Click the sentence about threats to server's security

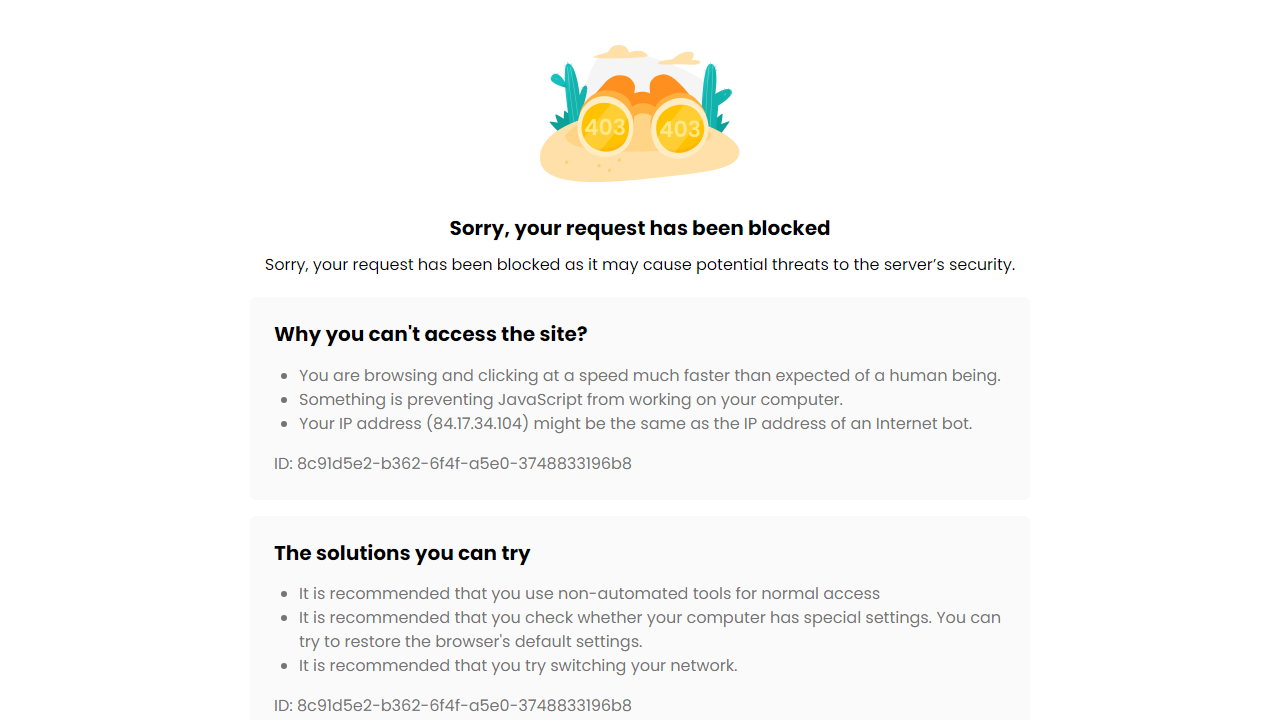point(640,265)
